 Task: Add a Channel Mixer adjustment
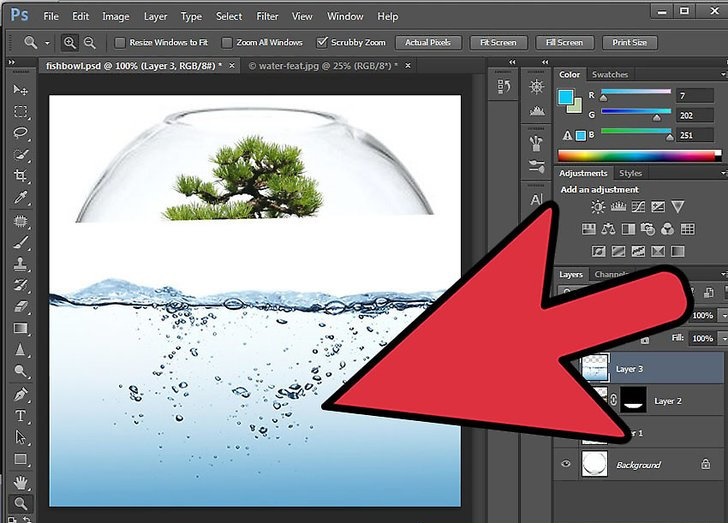(x=667, y=229)
